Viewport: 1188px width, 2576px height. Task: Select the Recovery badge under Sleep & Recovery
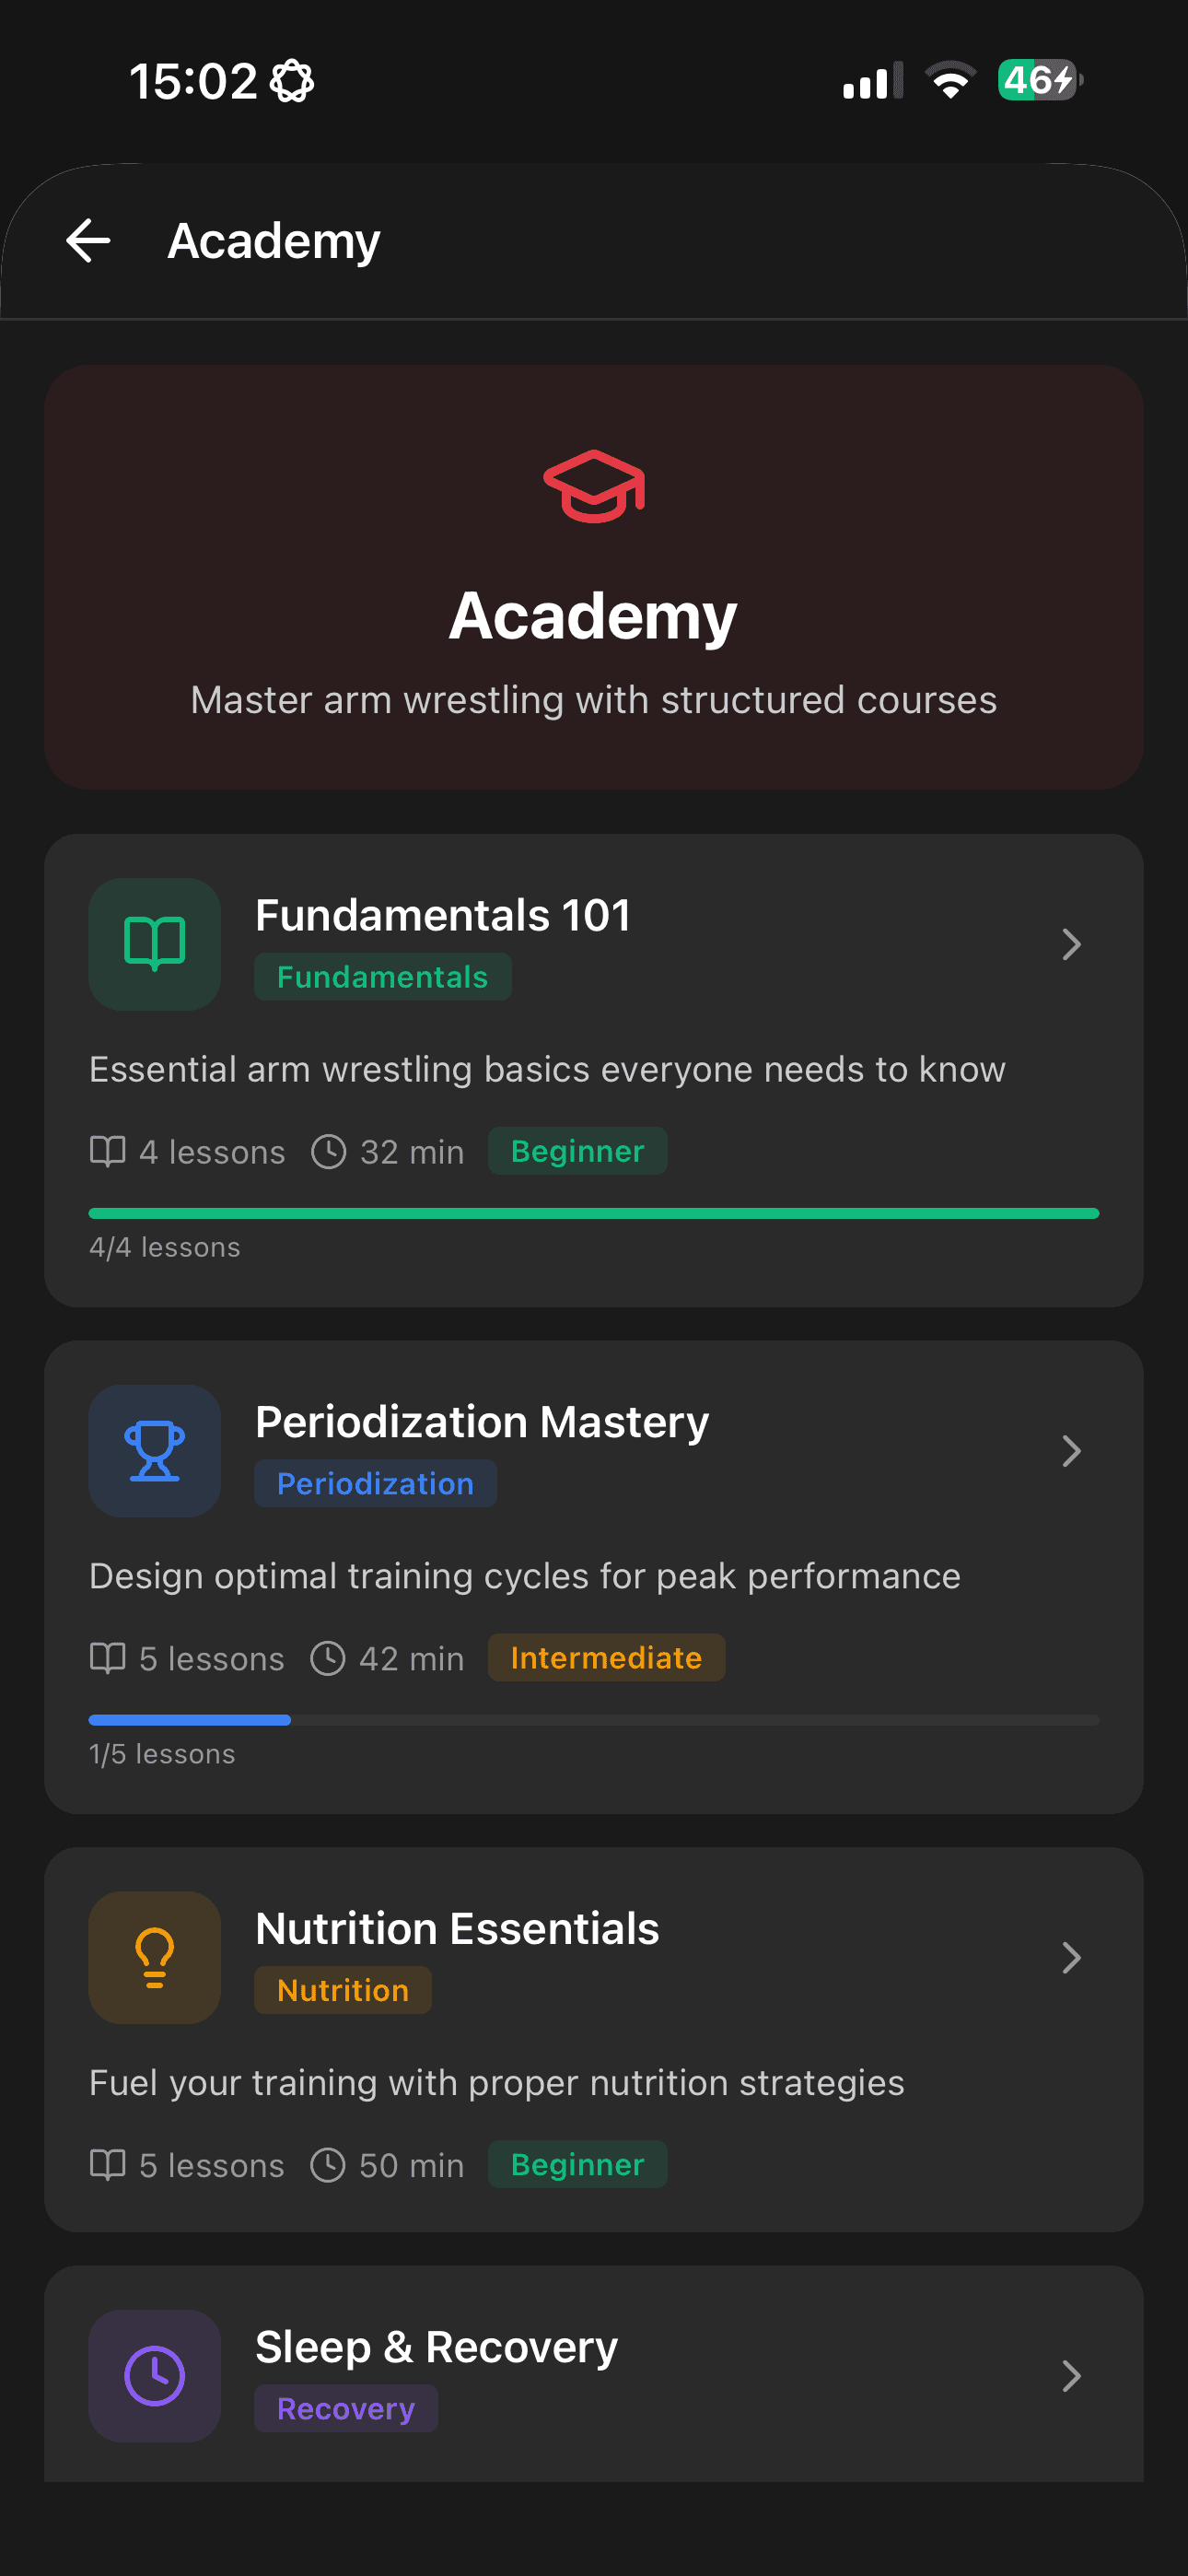pos(346,2408)
